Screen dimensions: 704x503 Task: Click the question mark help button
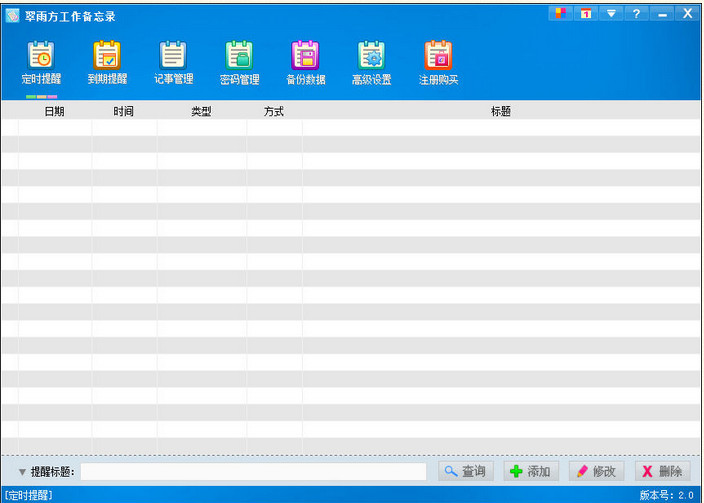[x=636, y=13]
